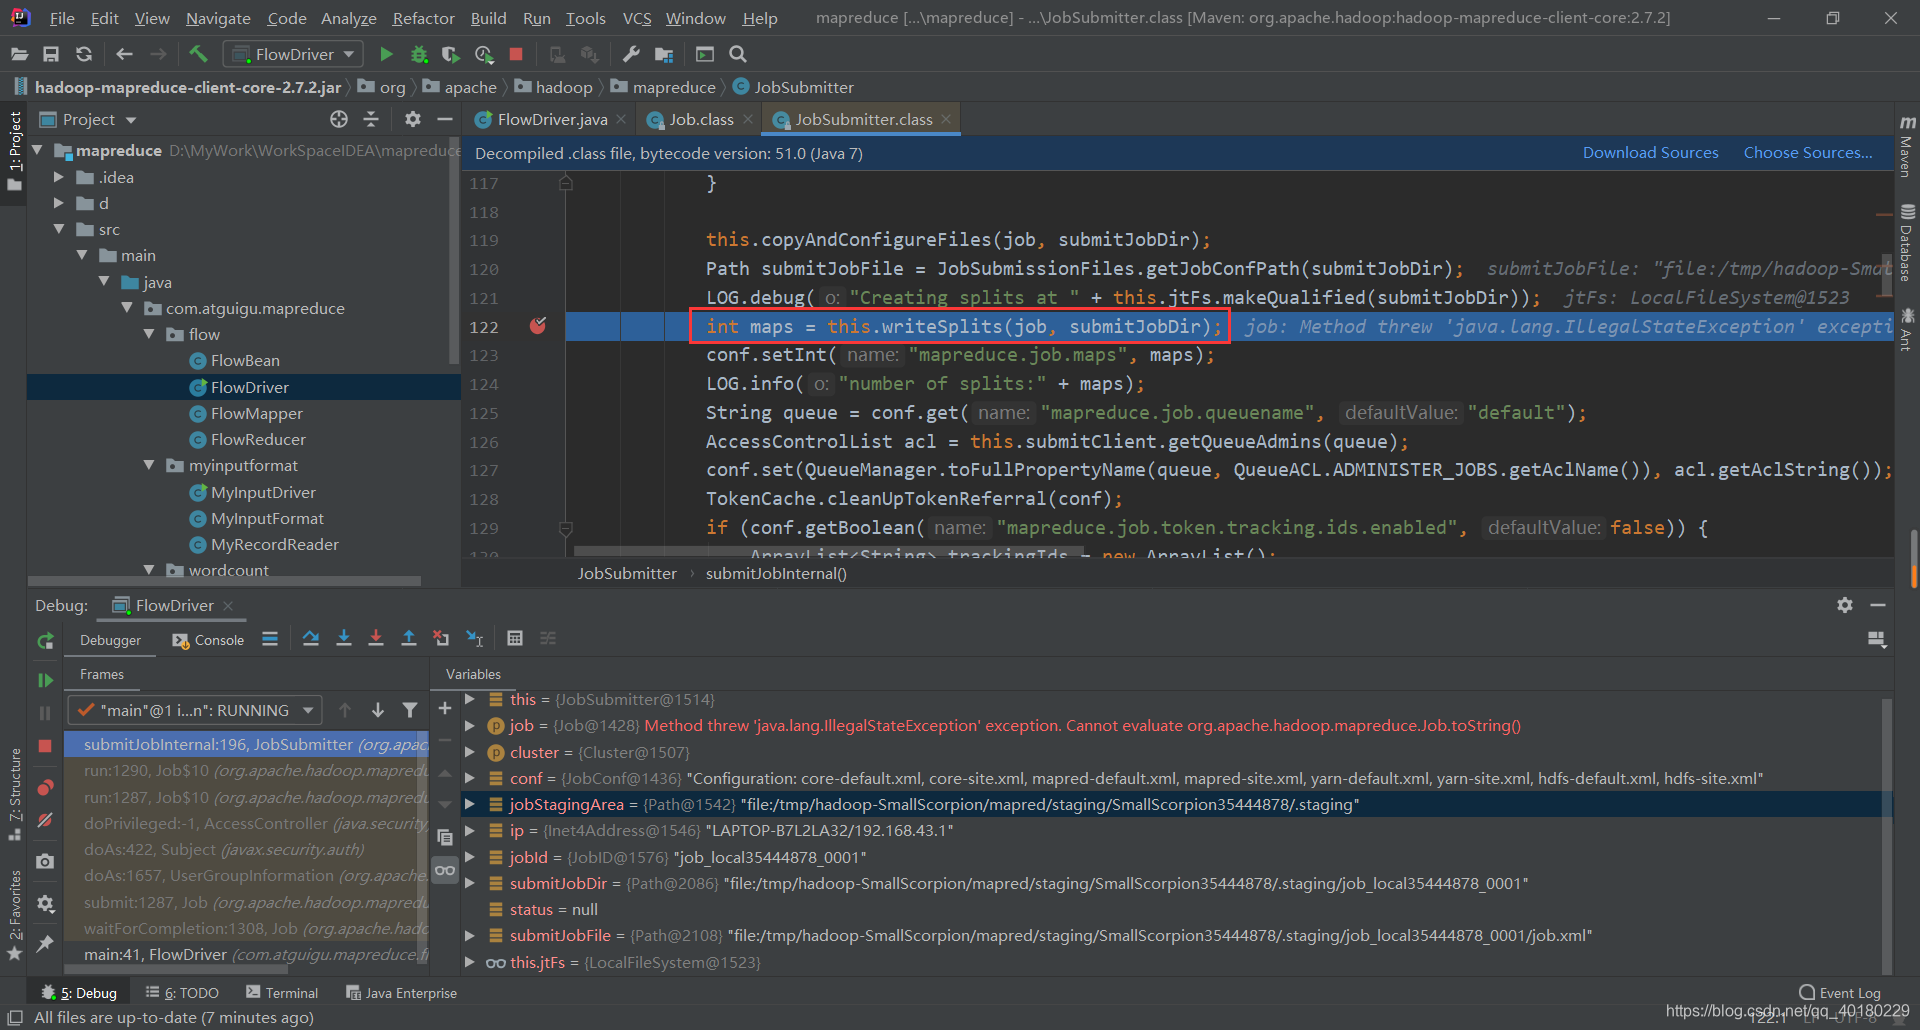Click the Download Sources link

tap(1650, 152)
